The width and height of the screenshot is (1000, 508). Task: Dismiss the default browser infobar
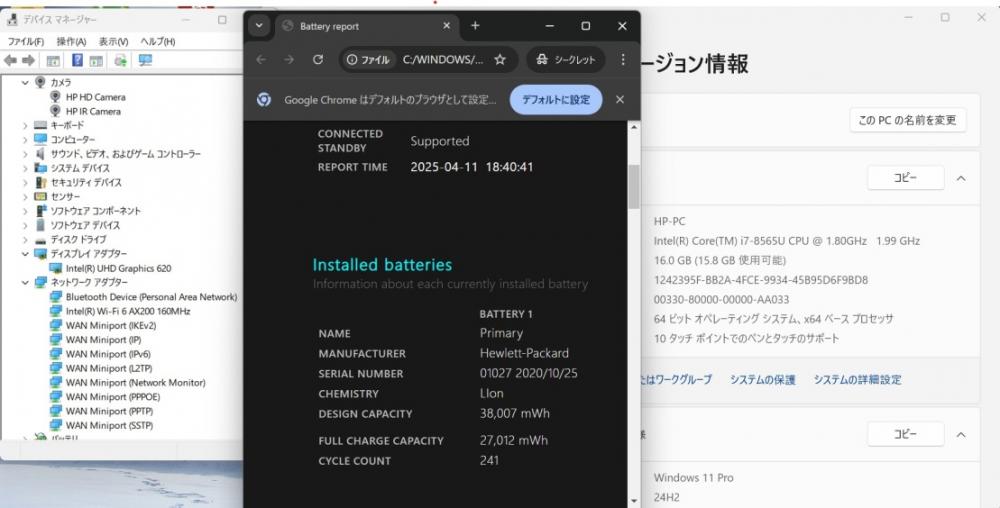(620, 99)
